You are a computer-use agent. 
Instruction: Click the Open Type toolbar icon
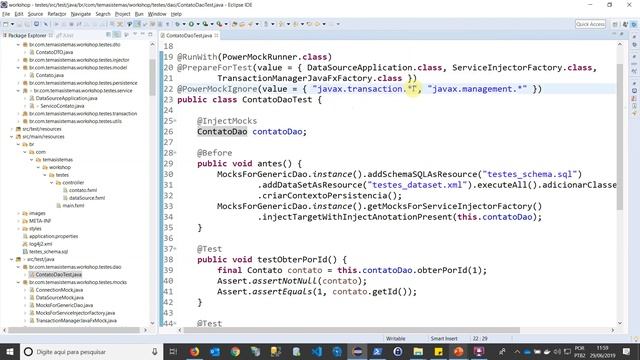(235, 24)
